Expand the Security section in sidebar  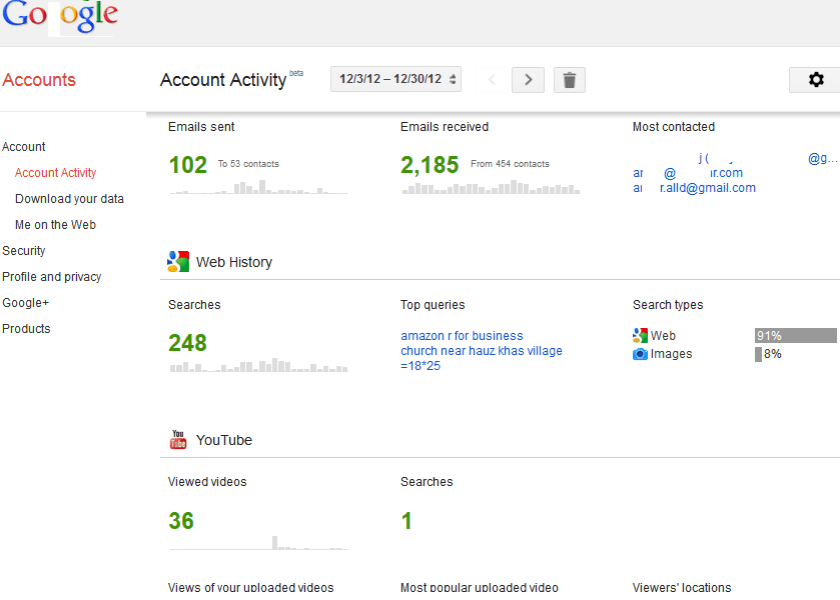pyautogui.click(x=24, y=251)
